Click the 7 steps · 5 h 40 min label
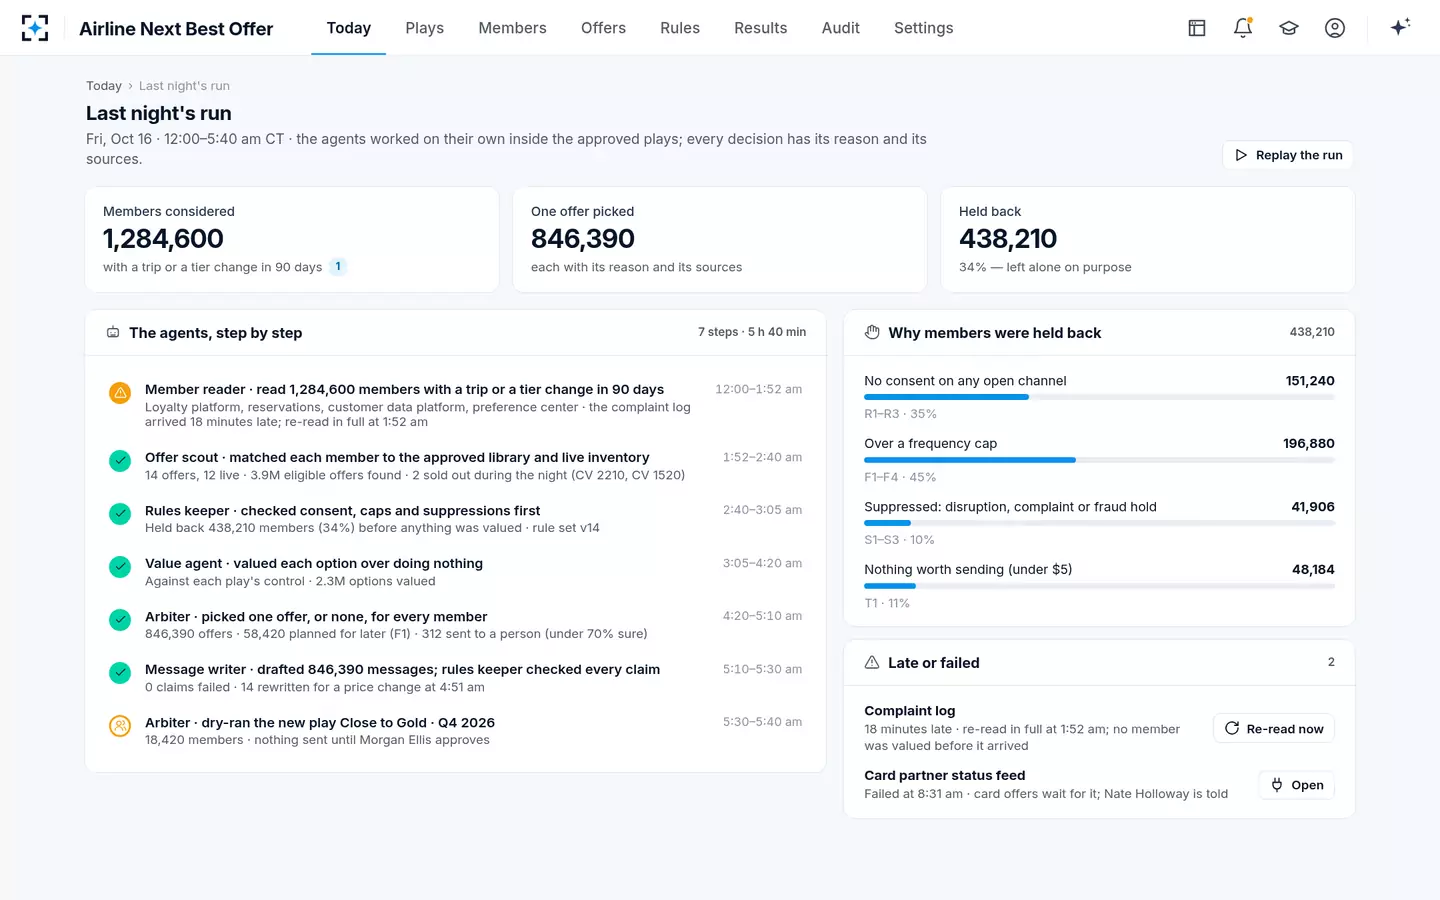Viewport: 1440px width, 900px height. click(x=752, y=332)
